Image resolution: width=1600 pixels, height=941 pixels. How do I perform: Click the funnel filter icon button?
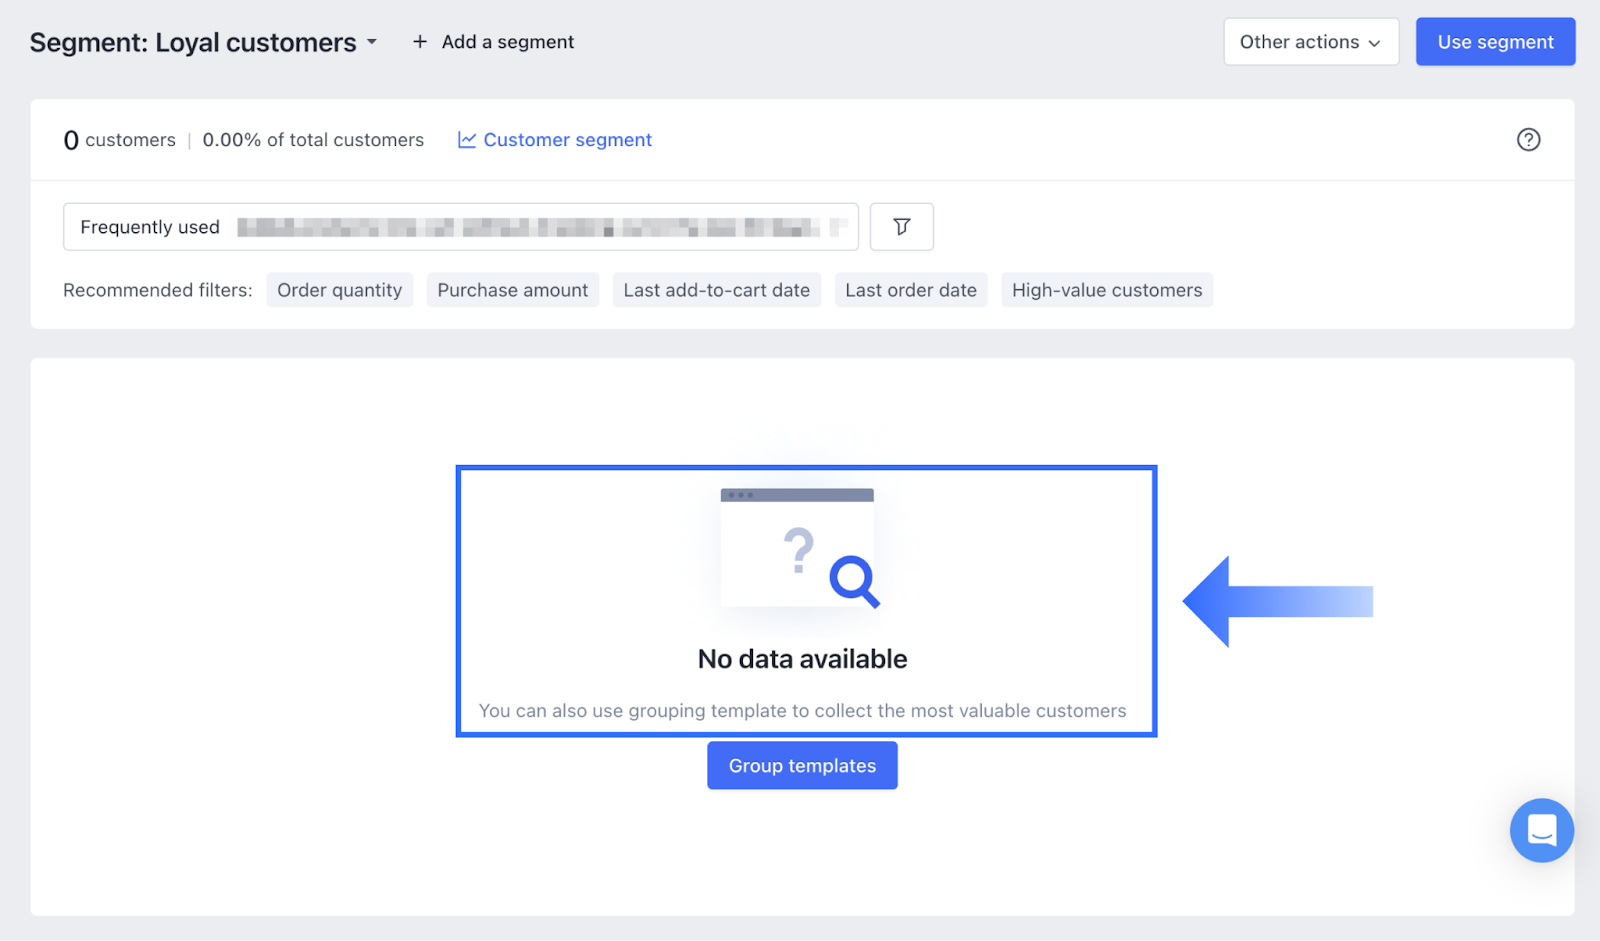pyautogui.click(x=901, y=227)
